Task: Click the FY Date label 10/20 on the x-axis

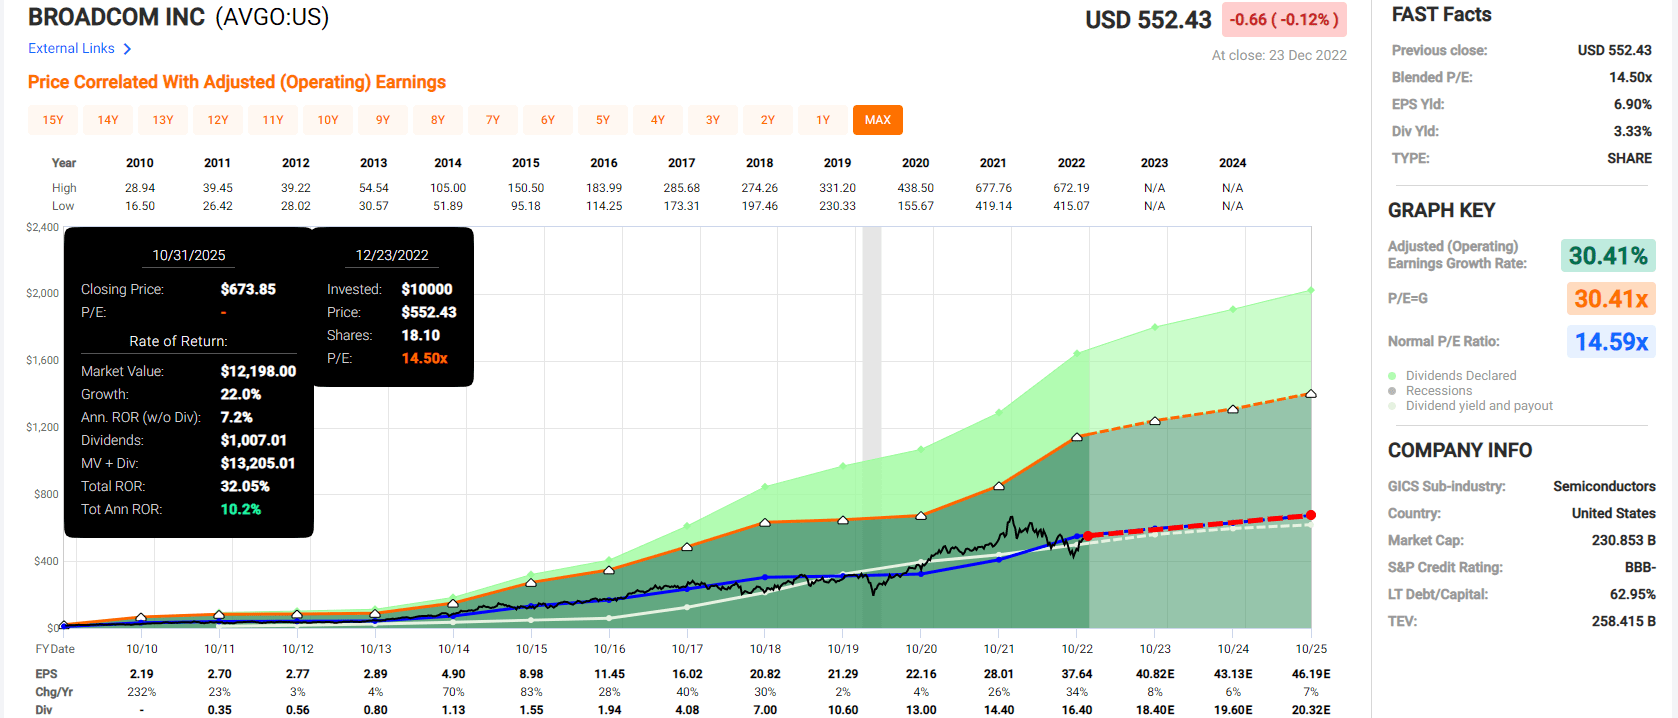Action: [x=921, y=649]
